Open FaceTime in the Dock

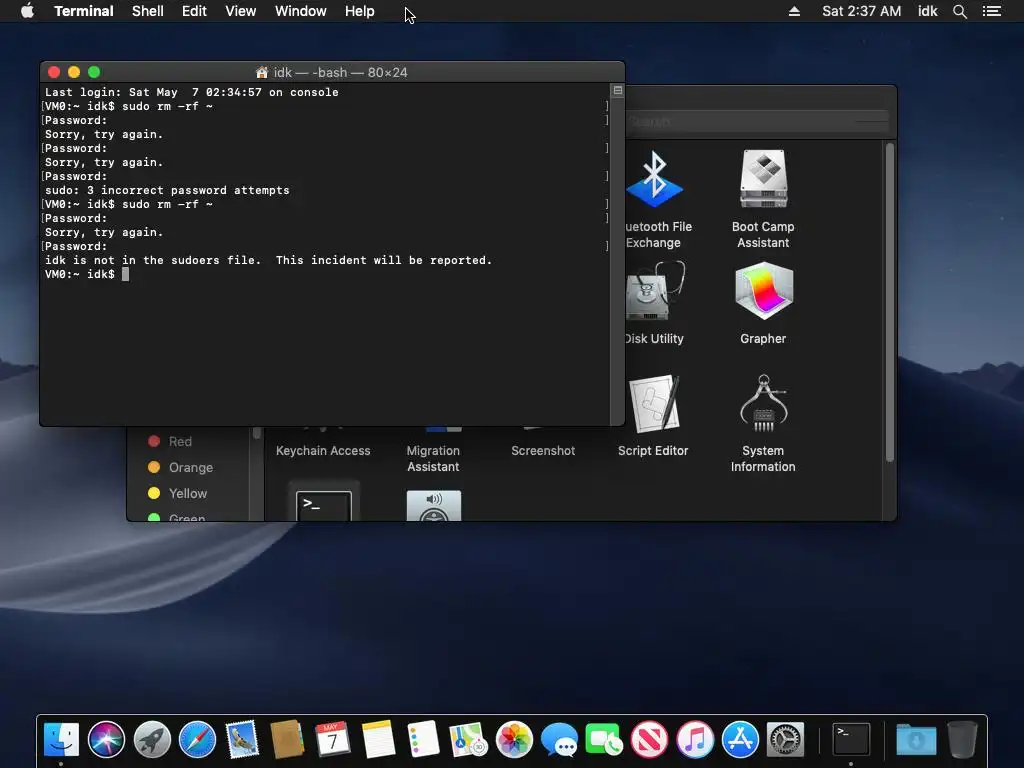tap(604, 739)
